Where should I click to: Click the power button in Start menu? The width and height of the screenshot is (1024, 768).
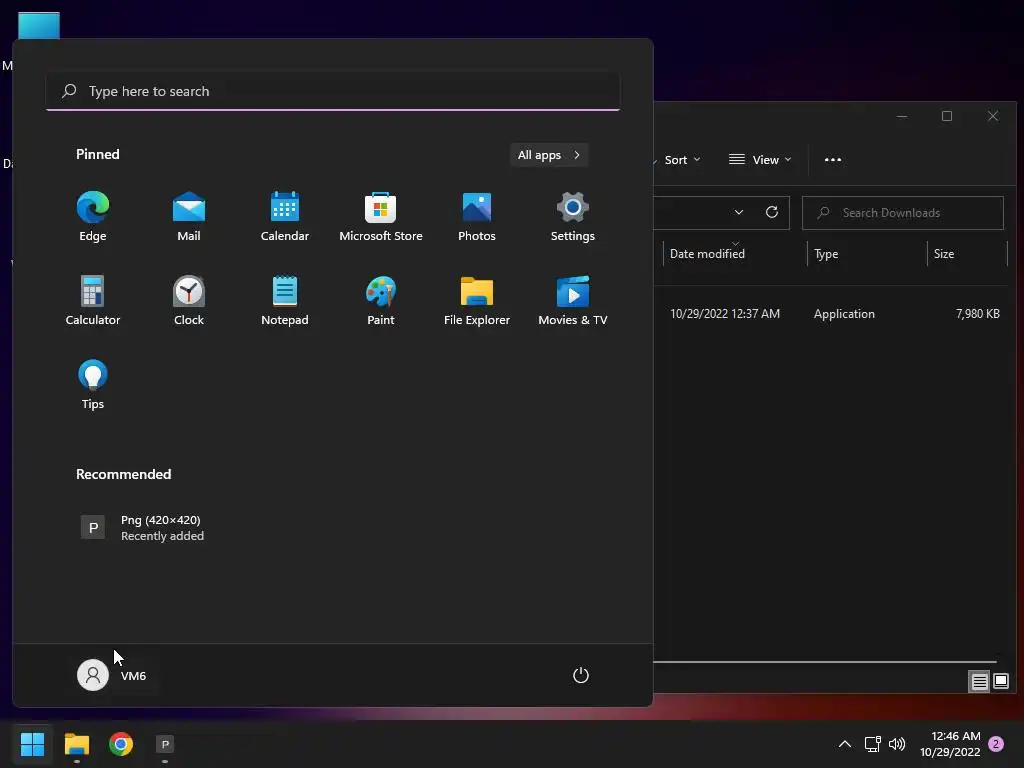[581, 675]
